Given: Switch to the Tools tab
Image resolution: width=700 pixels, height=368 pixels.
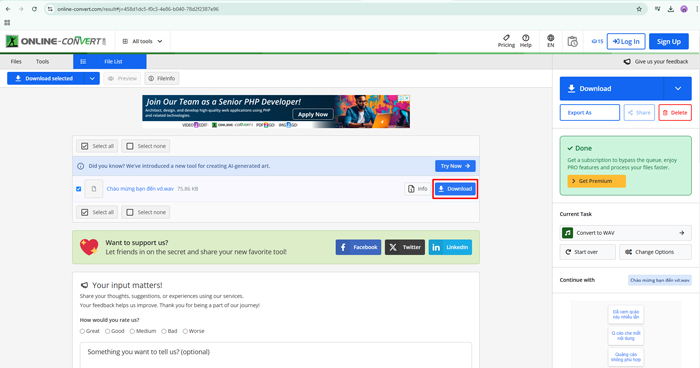Looking at the screenshot, I should (x=42, y=62).
